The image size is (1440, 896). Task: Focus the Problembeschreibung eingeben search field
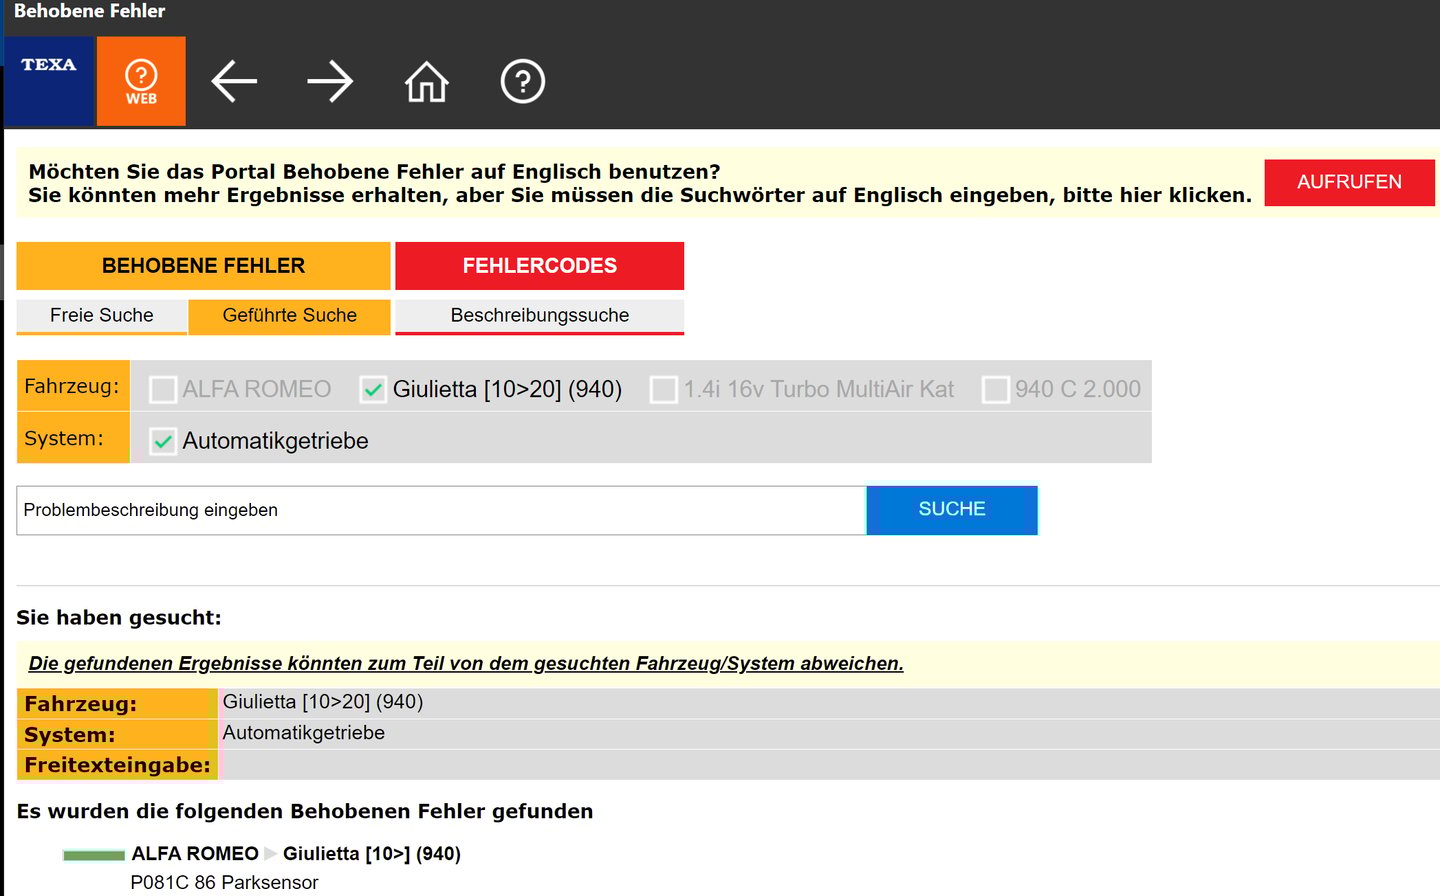[441, 510]
